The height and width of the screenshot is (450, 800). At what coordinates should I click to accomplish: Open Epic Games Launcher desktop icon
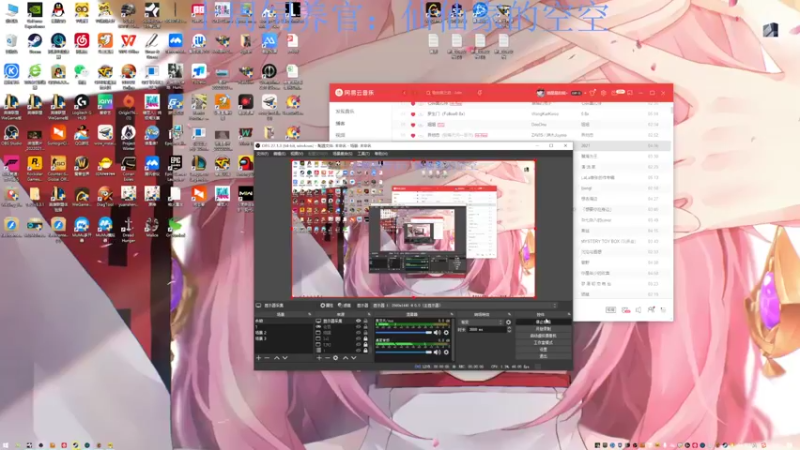tap(175, 167)
